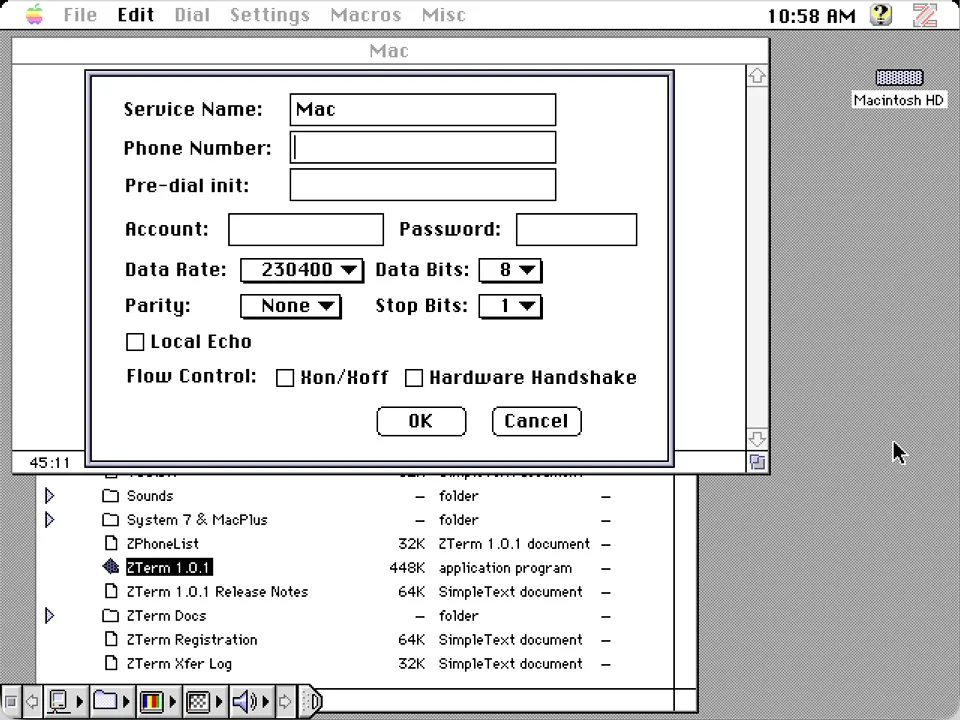This screenshot has width=960, height=720.
Task: Click the application menu icon at top right
Action: [925, 15]
